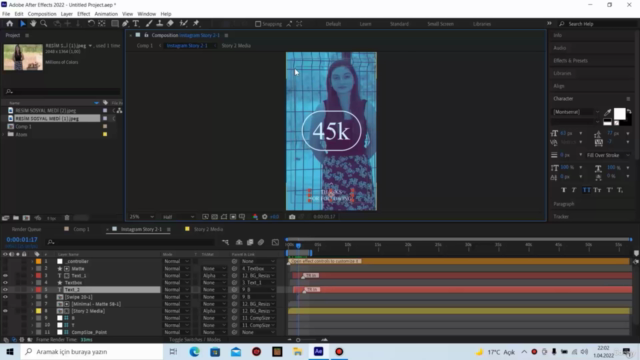Image resolution: width=640 pixels, height=360 pixels.
Task: Select the Clone Stamp tool
Action: pyautogui.click(x=160, y=24)
